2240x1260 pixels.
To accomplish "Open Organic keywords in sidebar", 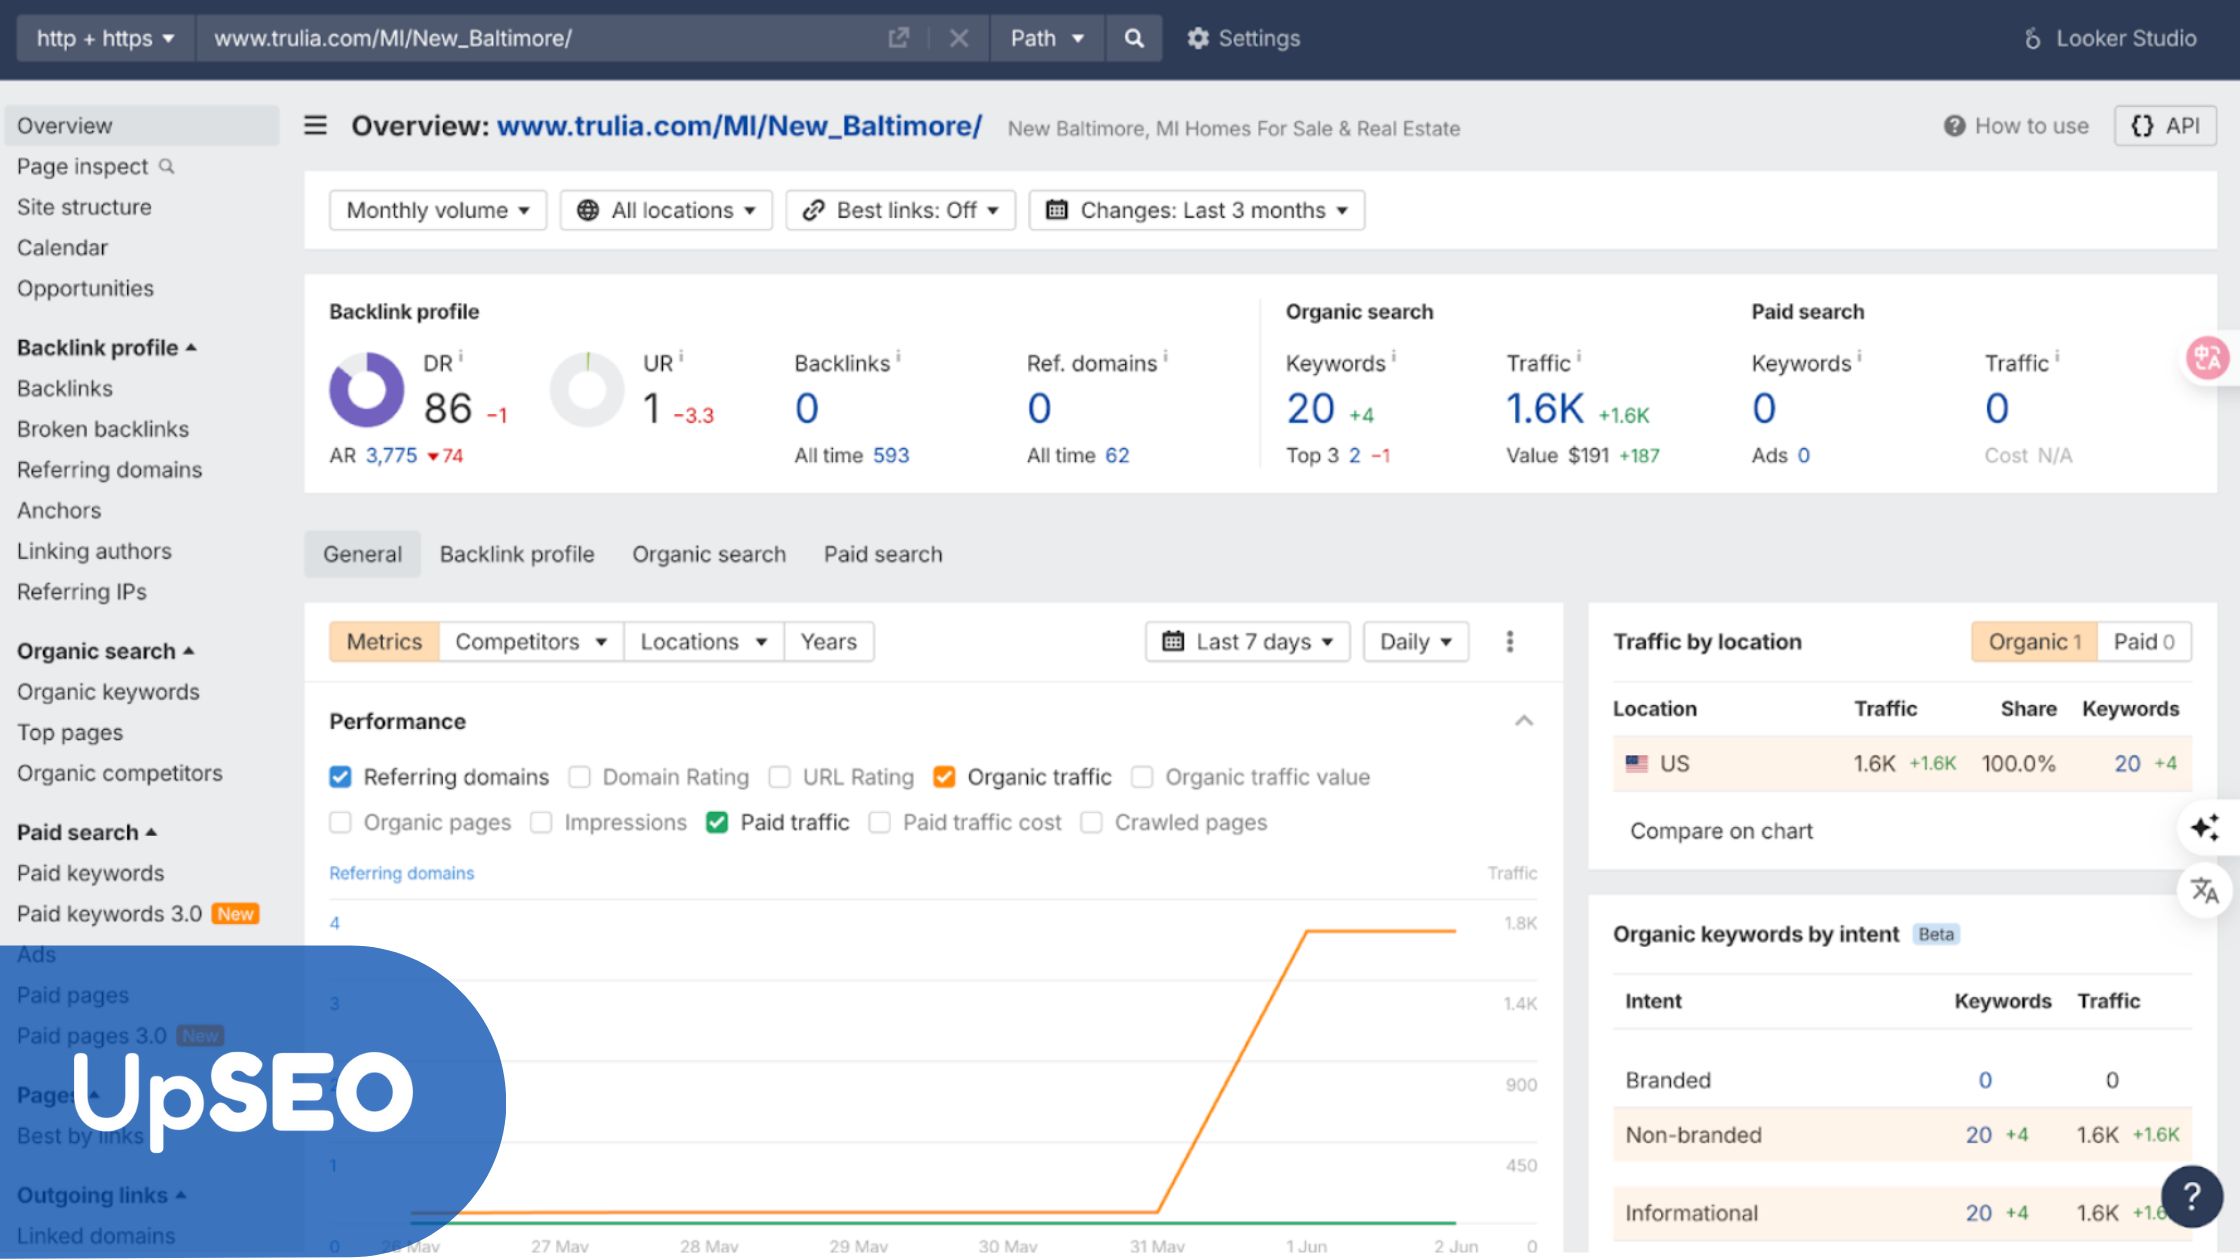I will point(108,692).
